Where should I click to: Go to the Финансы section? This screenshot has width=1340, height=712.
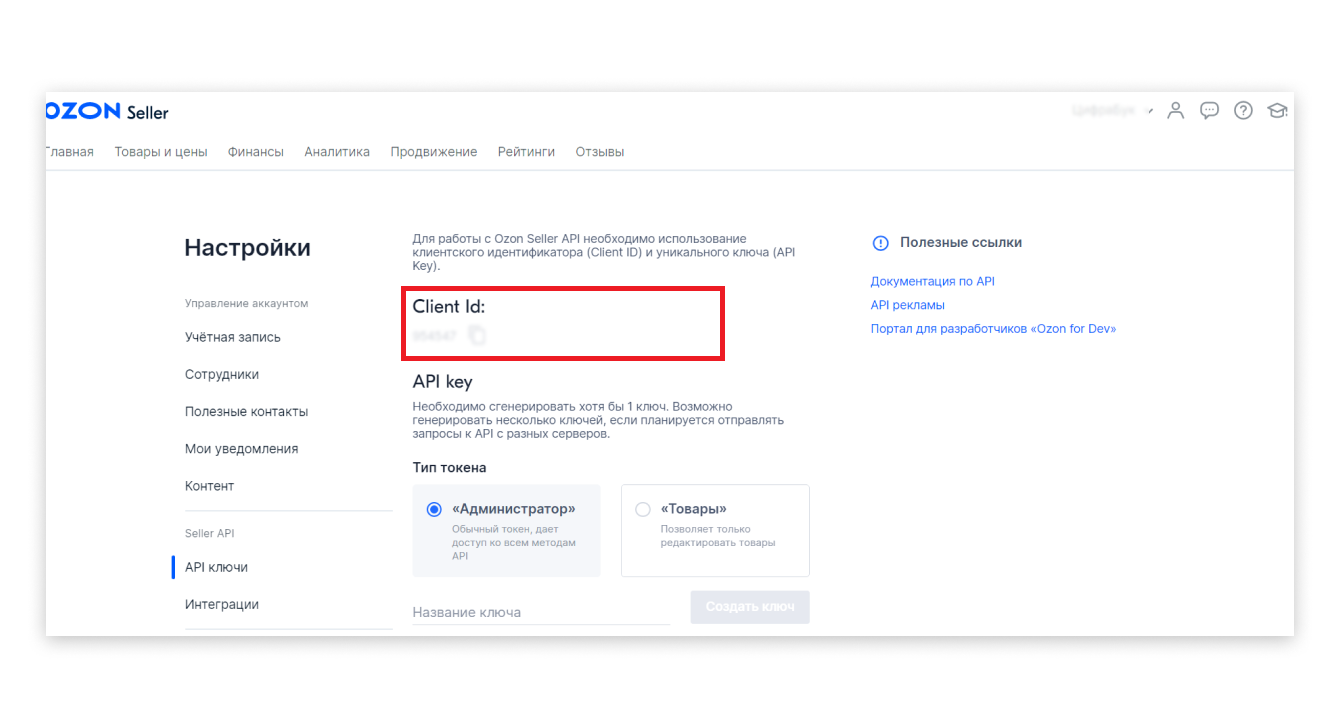click(256, 152)
